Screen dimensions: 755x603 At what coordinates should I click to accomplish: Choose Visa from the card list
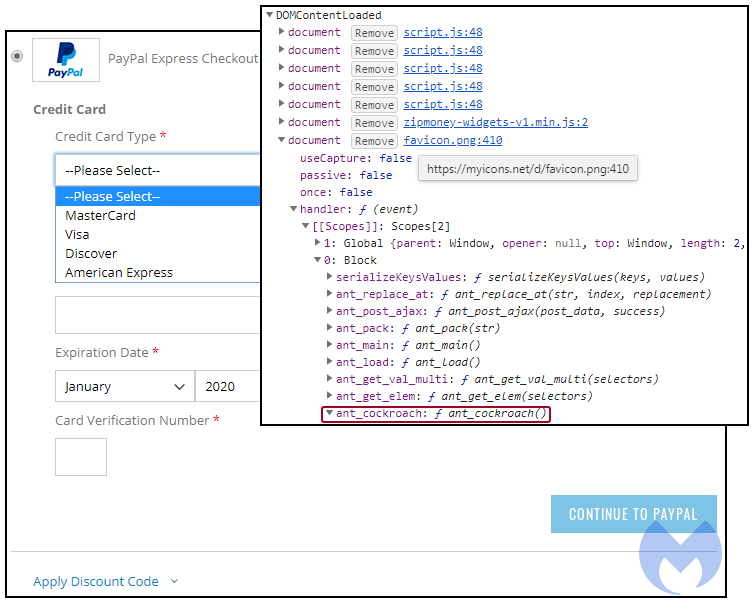[x=77, y=234]
